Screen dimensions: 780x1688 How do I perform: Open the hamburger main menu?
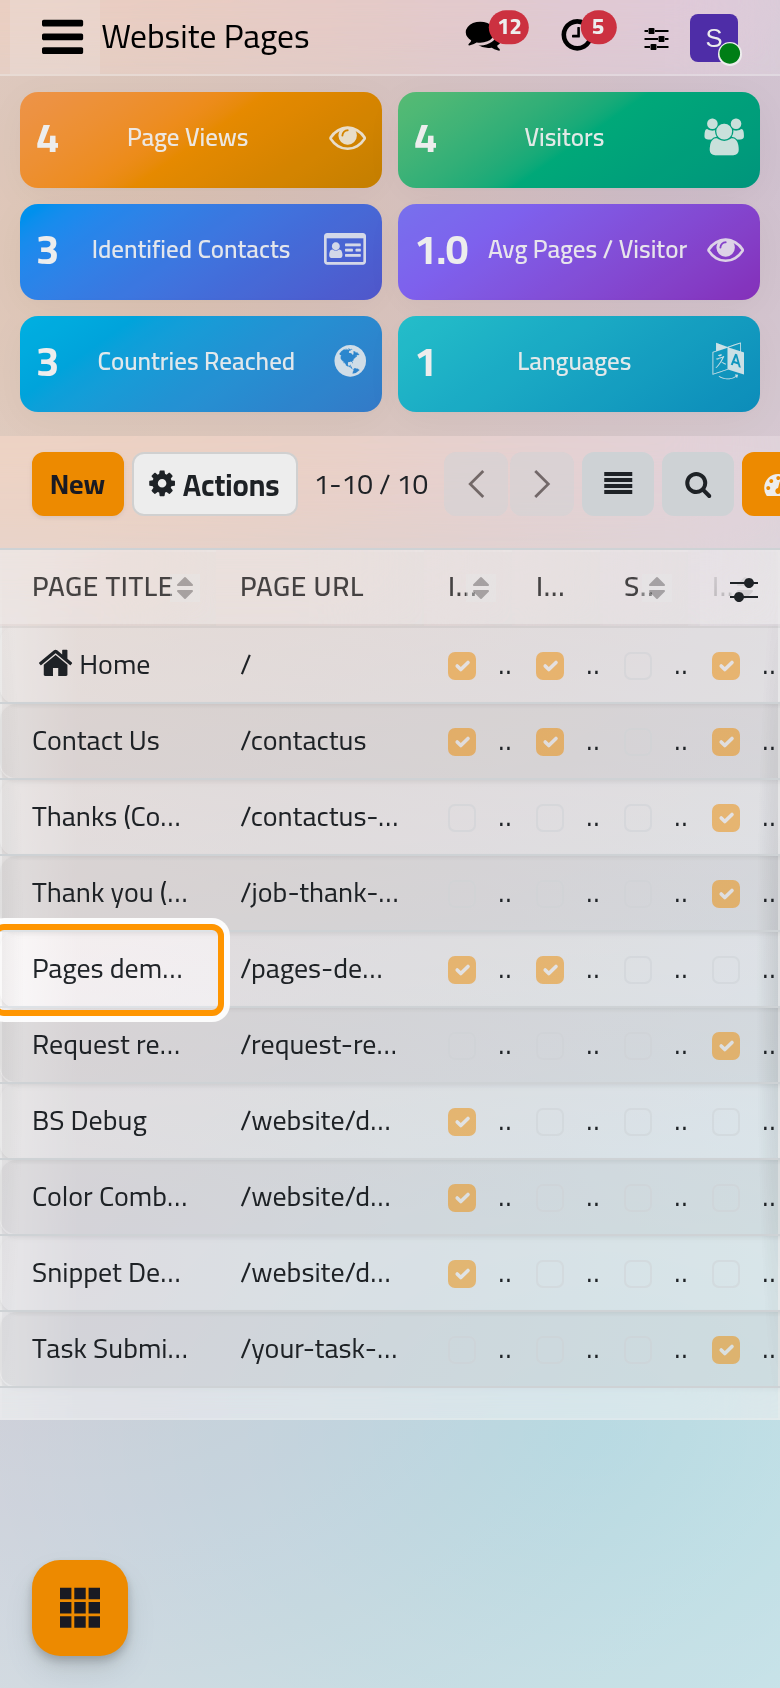click(x=62, y=37)
